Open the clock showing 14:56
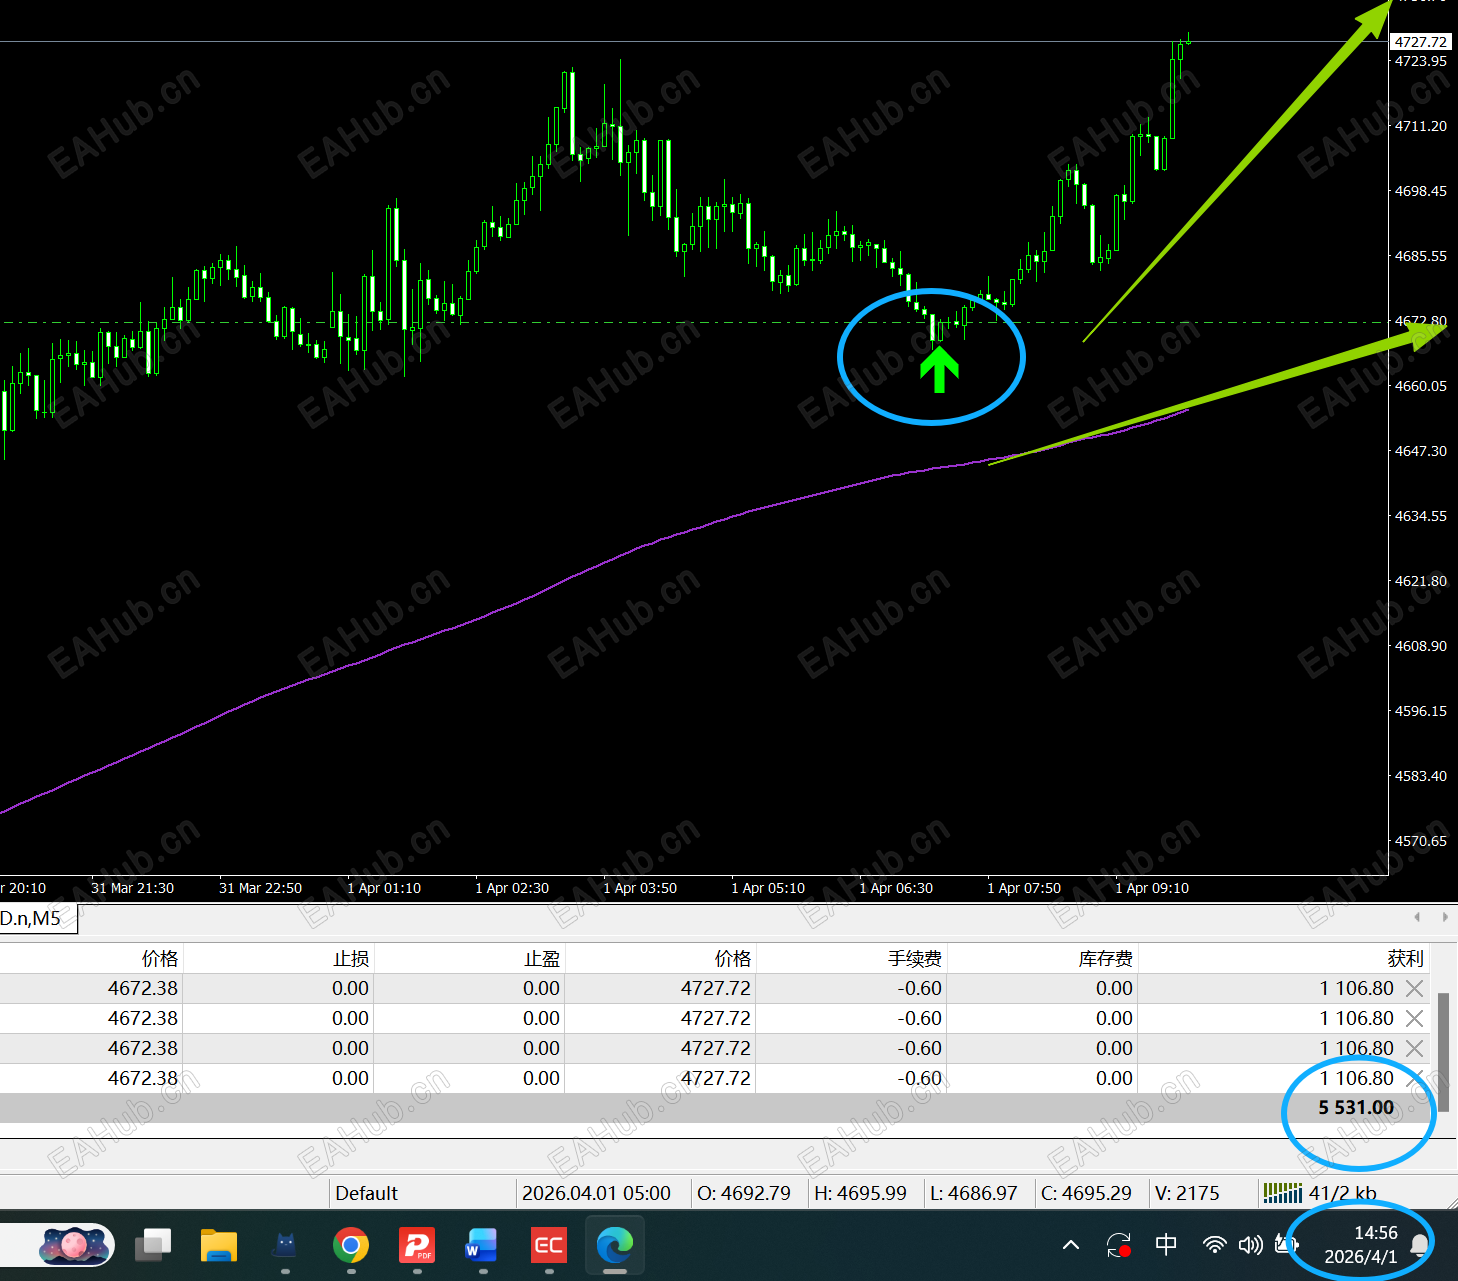 tap(1362, 1245)
